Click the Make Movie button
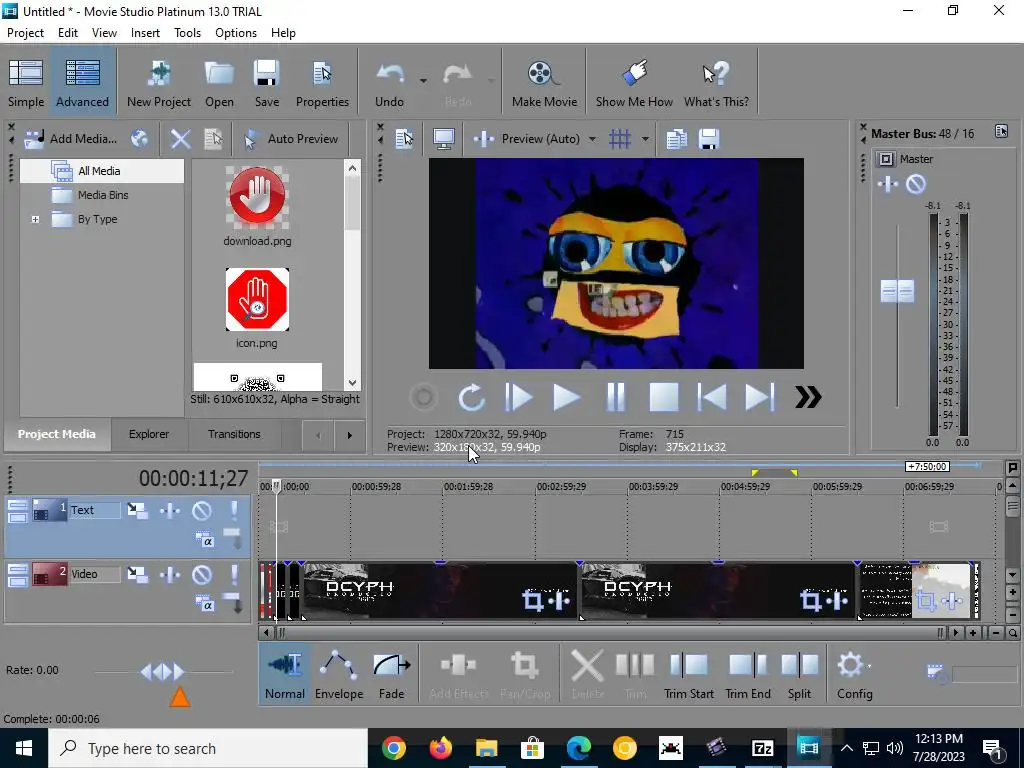Image resolution: width=1024 pixels, height=768 pixels. 544,83
